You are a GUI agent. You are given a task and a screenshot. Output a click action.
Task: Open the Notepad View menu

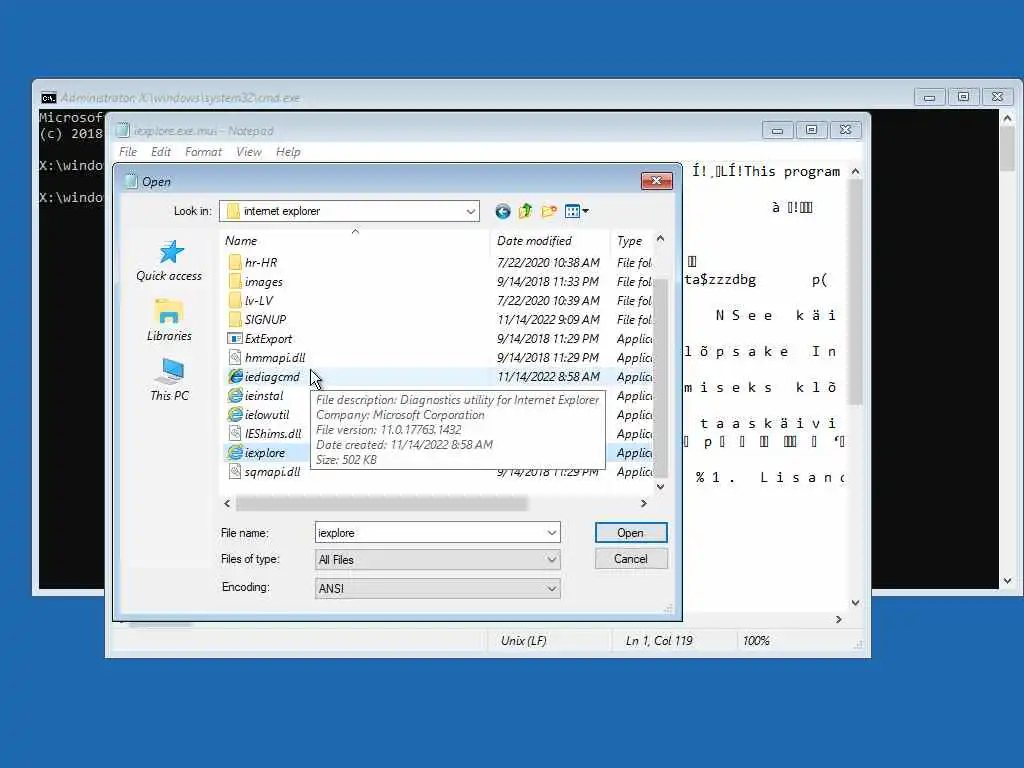249,152
